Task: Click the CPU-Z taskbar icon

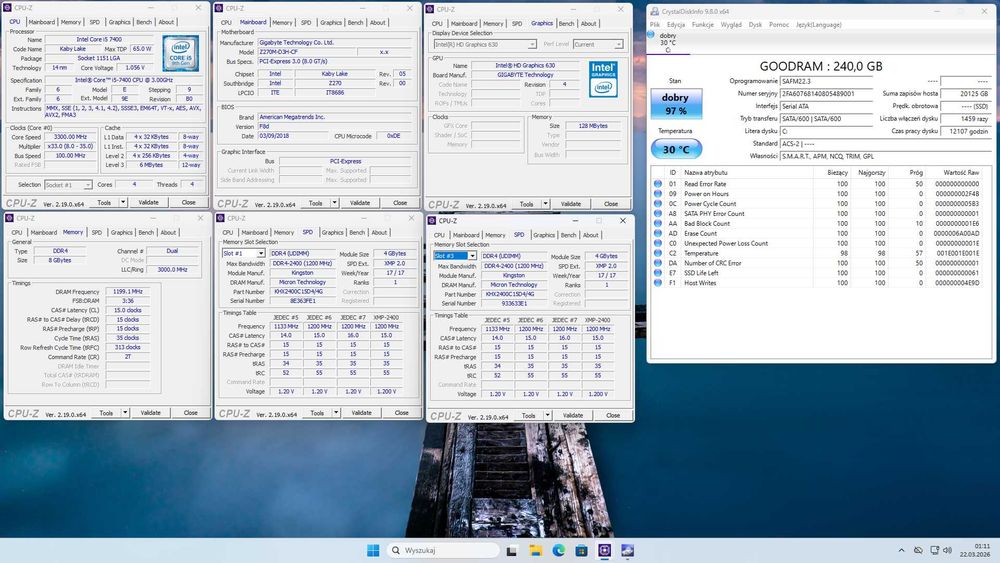Action: point(605,550)
